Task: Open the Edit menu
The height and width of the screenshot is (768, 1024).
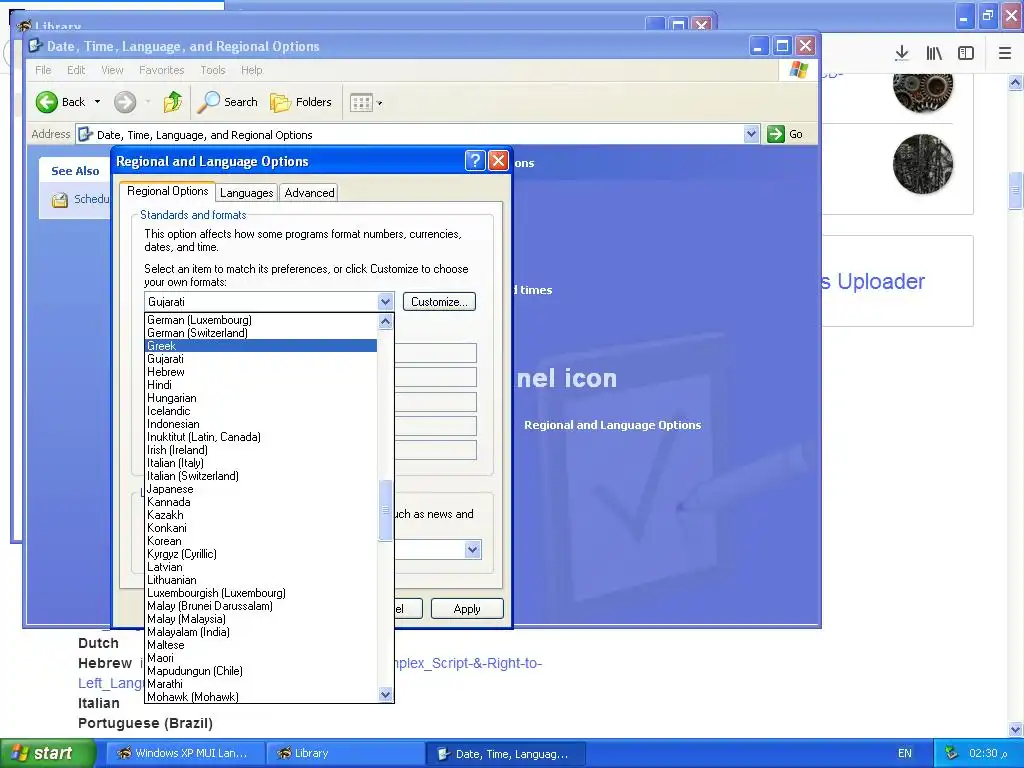Action: click(x=76, y=70)
